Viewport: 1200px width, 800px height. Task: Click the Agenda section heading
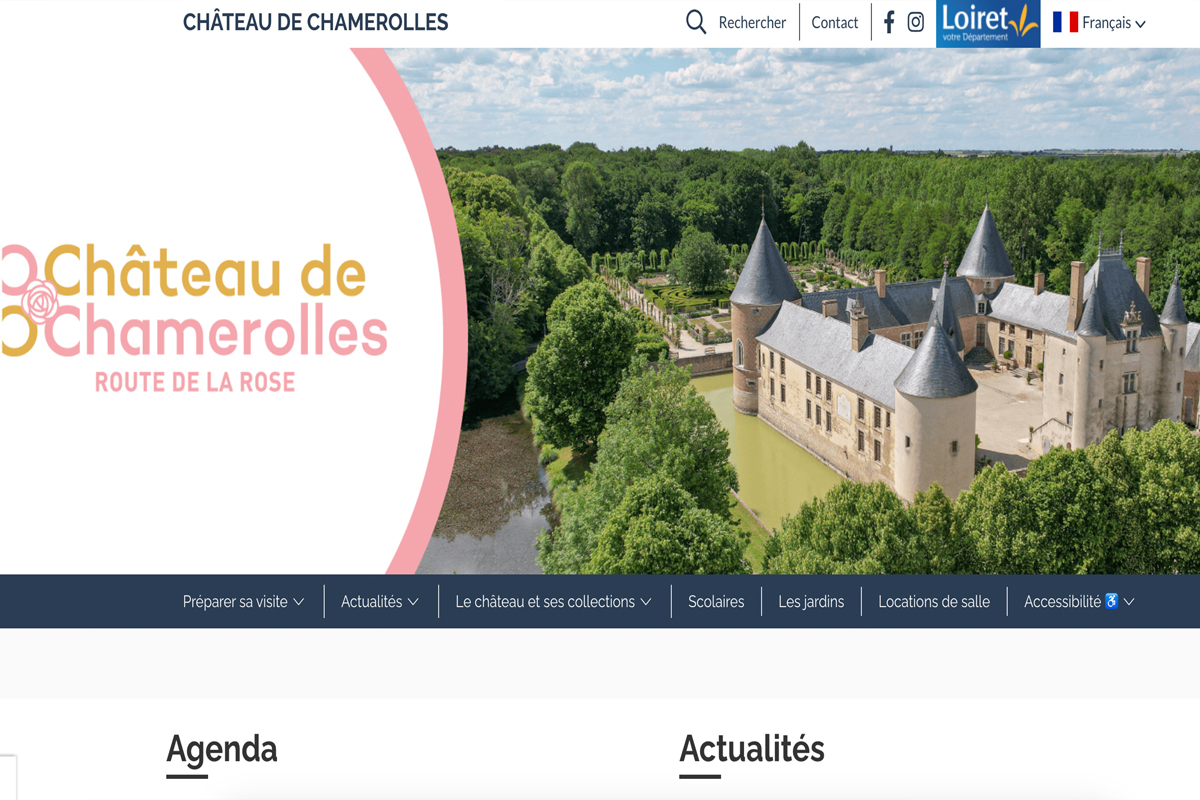(x=221, y=748)
